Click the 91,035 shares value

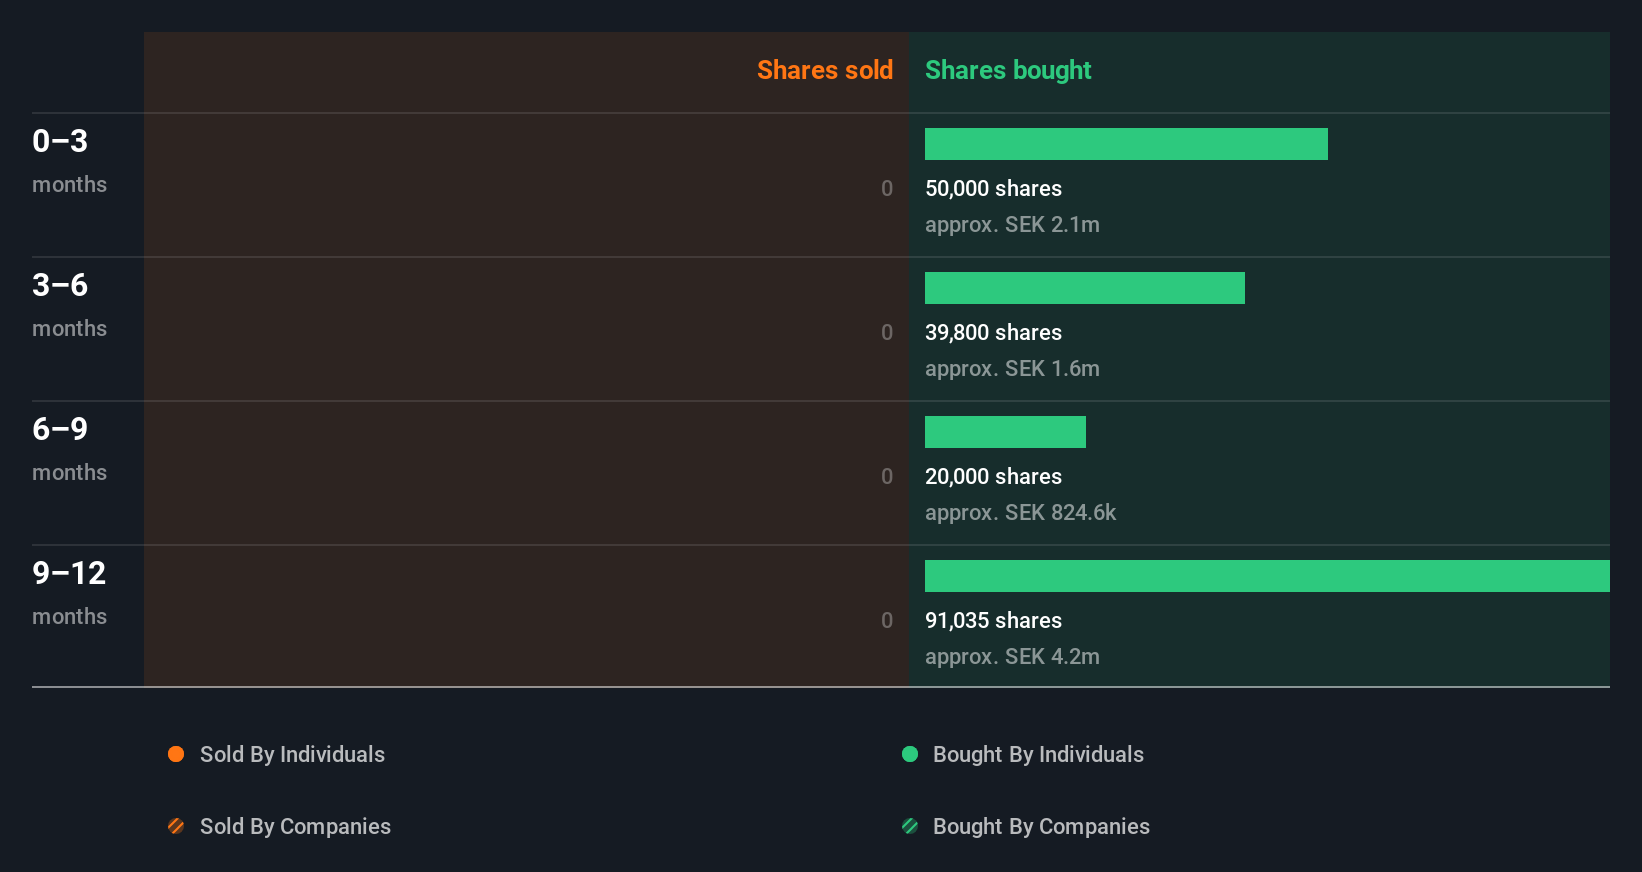993,620
